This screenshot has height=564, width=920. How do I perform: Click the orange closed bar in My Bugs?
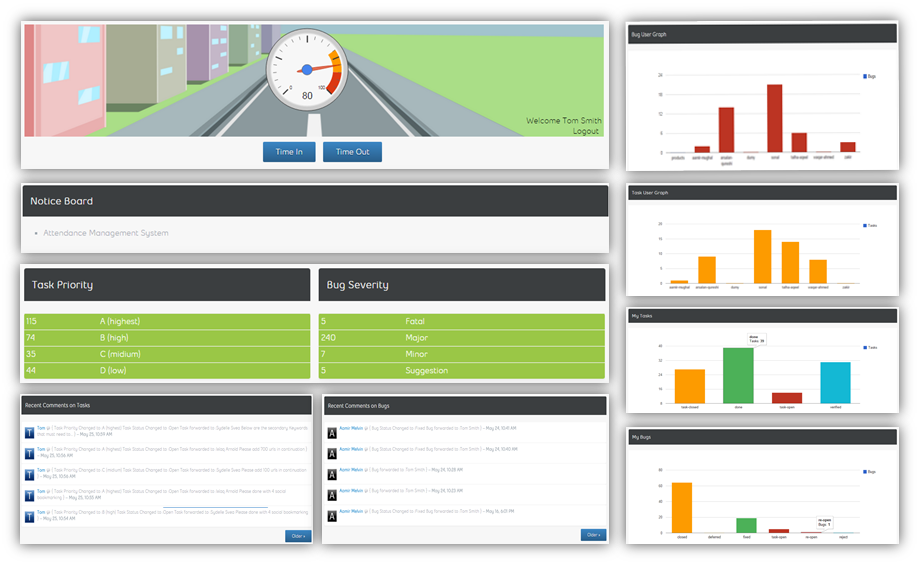pos(682,508)
